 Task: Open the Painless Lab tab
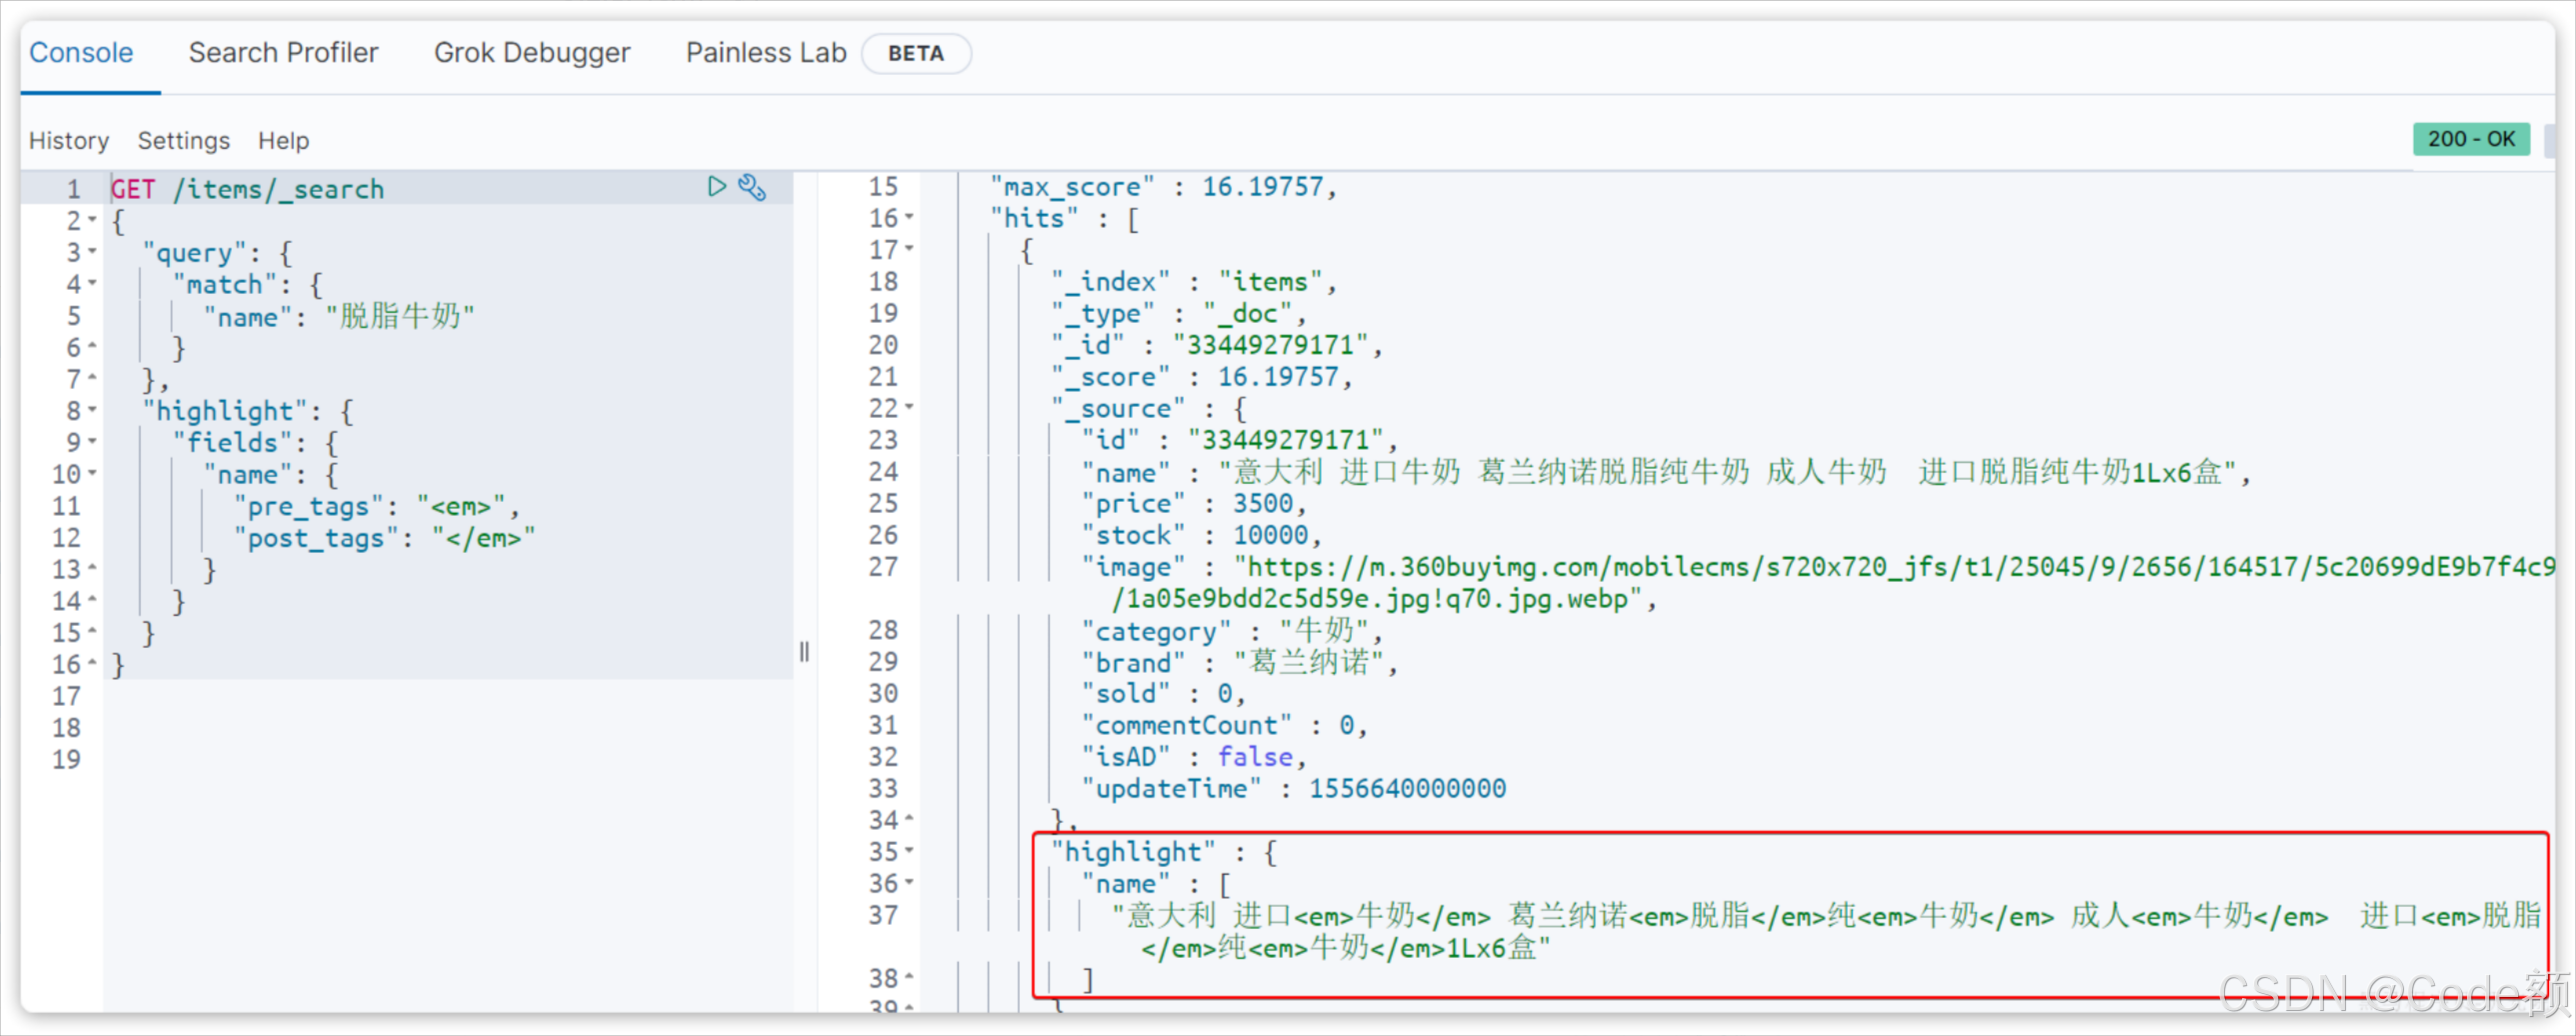click(766, 53)
